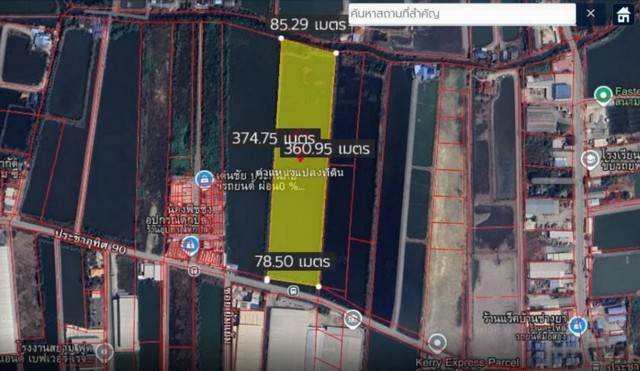Open the grey pin next to the โรงงาน label
The height and width of the screenshot is (371, 640).
(x=104, y=352)
